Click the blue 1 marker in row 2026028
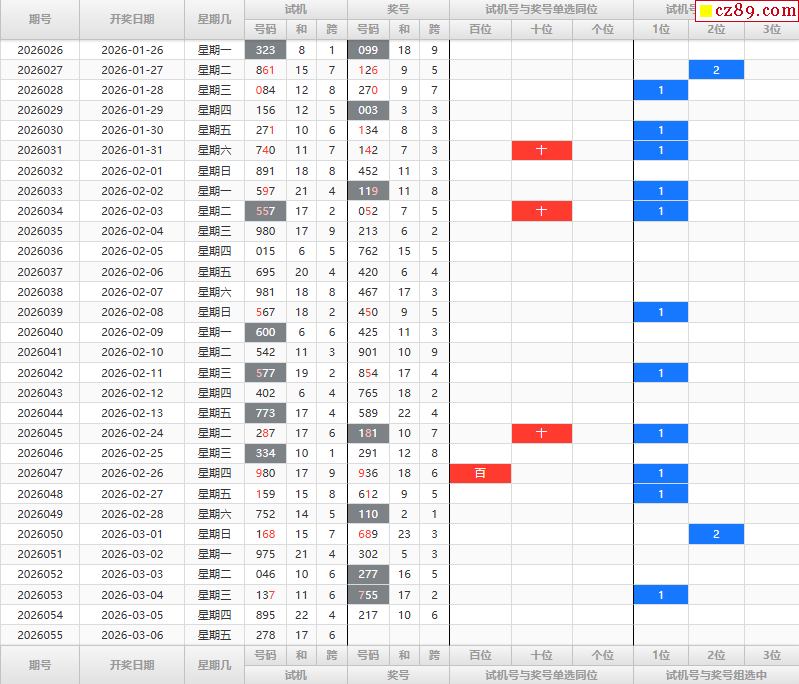The height and width of the screenshot is (684, 799). (661, 90)
